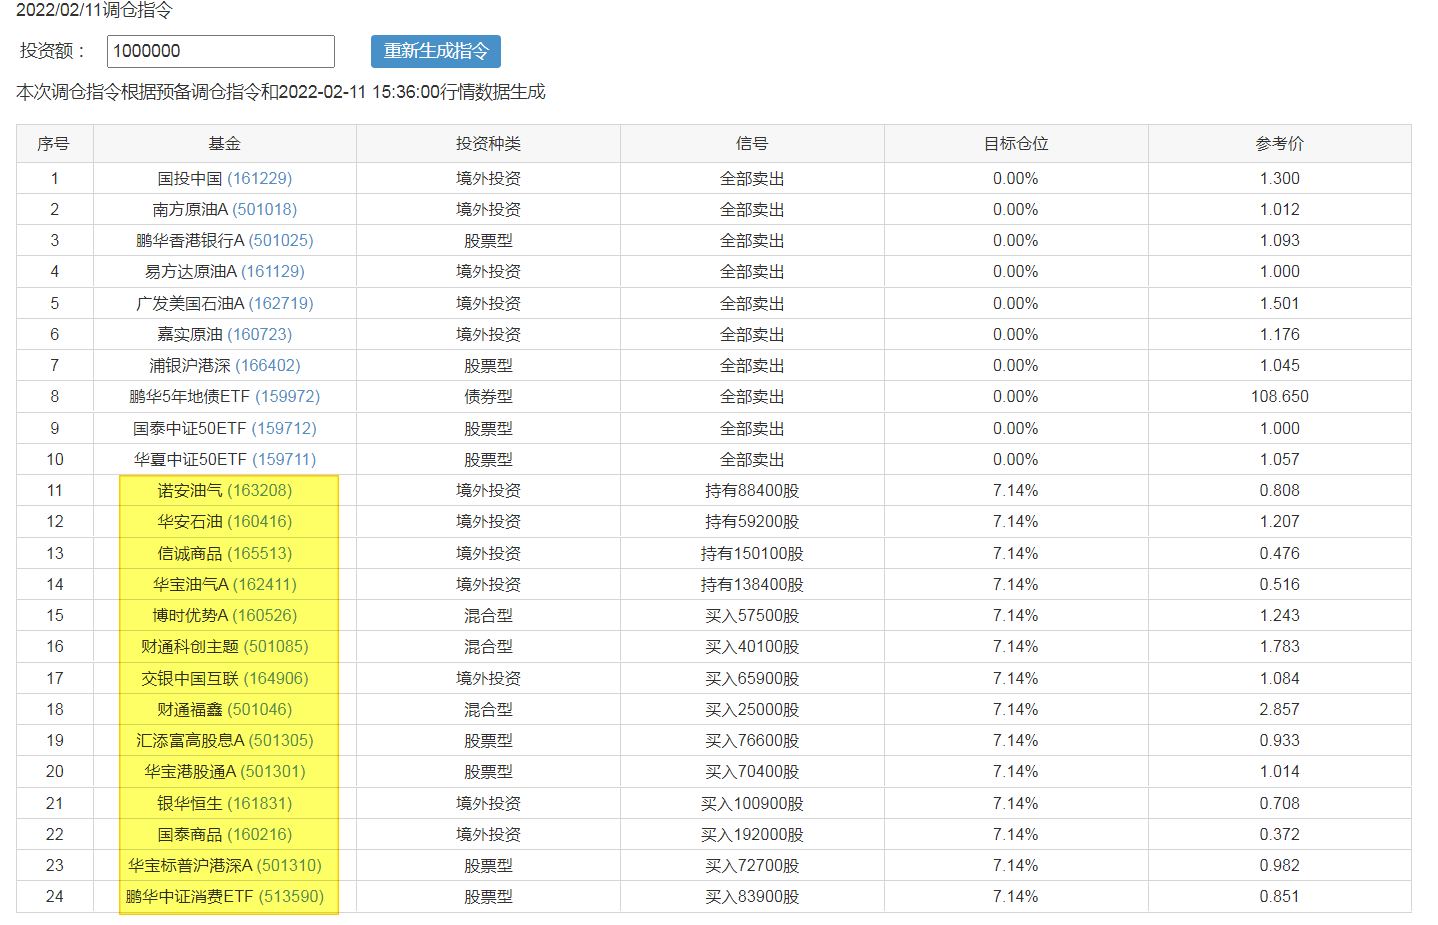Click signal cell 买入25000股
1438x925 pixels.
coord(752,709)
